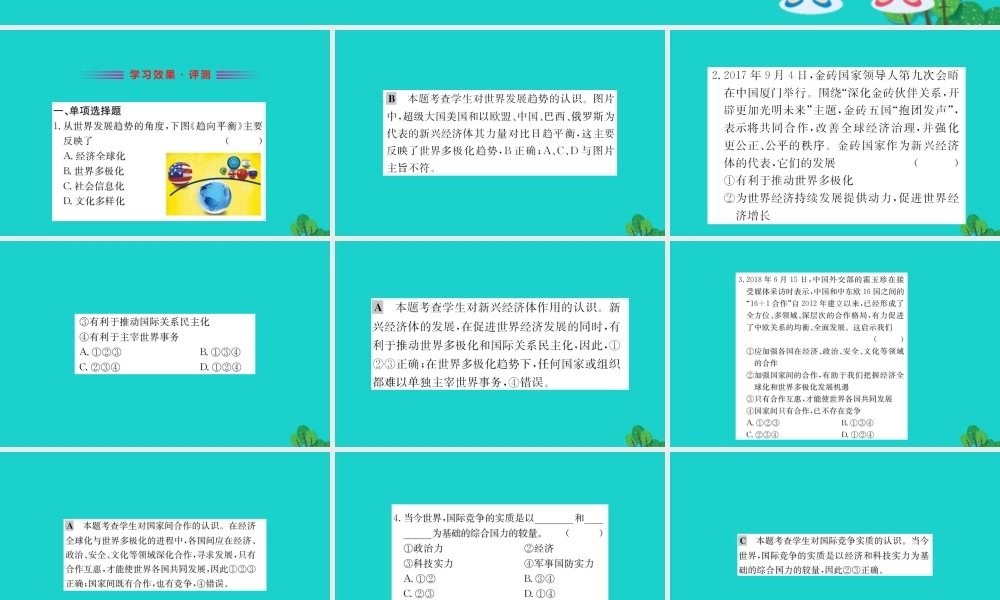
Task: Select option A. 经济全球化
Action: [94, 156]
